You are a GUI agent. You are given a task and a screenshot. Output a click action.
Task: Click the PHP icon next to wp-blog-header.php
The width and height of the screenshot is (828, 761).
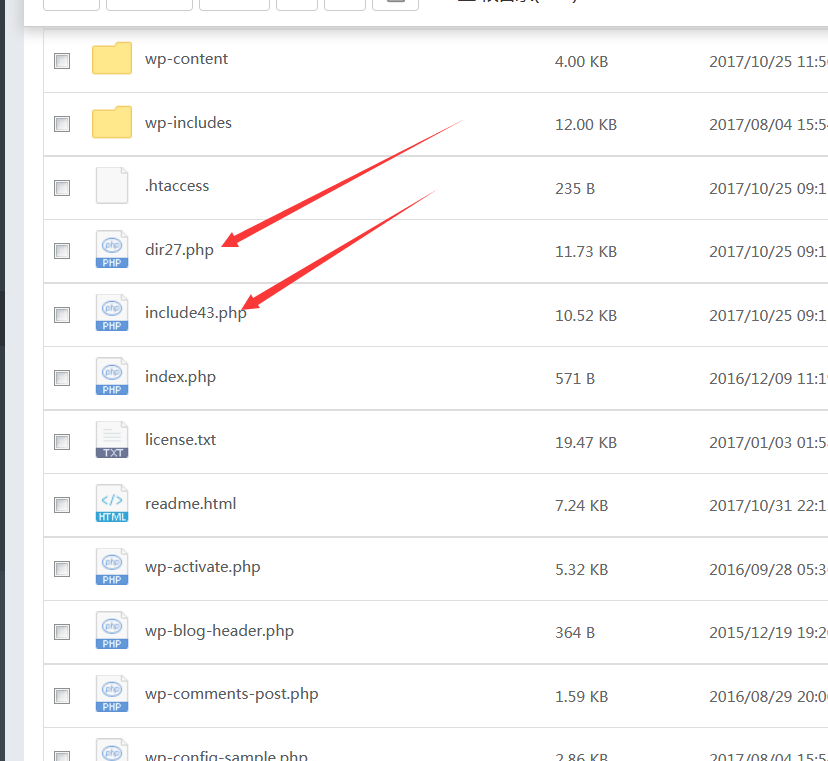tap(111, 630)
